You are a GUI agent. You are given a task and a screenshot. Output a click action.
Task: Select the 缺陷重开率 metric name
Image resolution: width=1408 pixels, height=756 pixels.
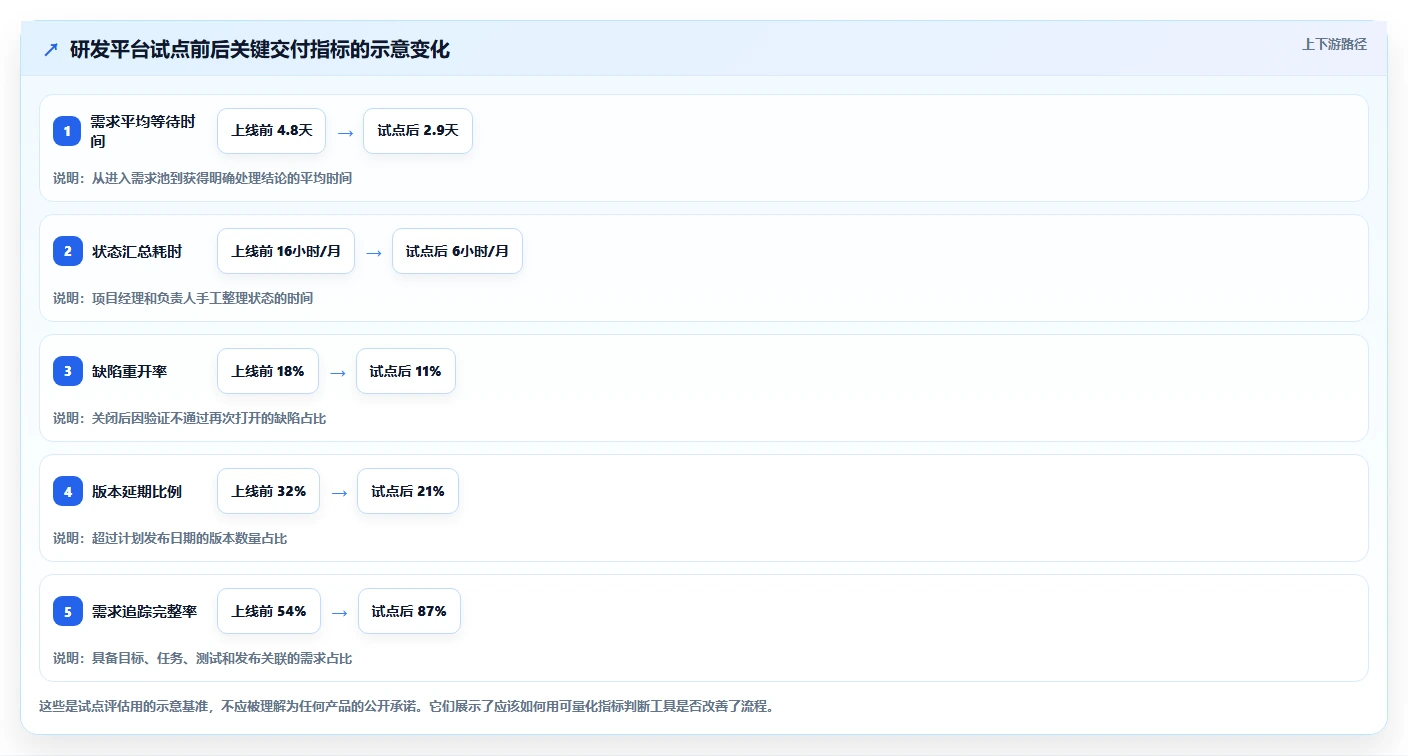[129, 371]
